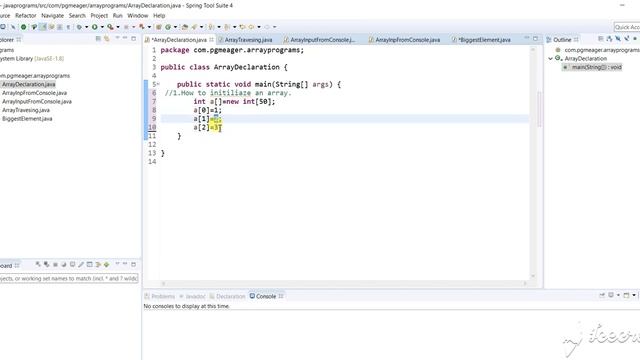This screenshot has width=640, height=360.
Task: Maximize the editor area
Action: [x=536, y=38]
